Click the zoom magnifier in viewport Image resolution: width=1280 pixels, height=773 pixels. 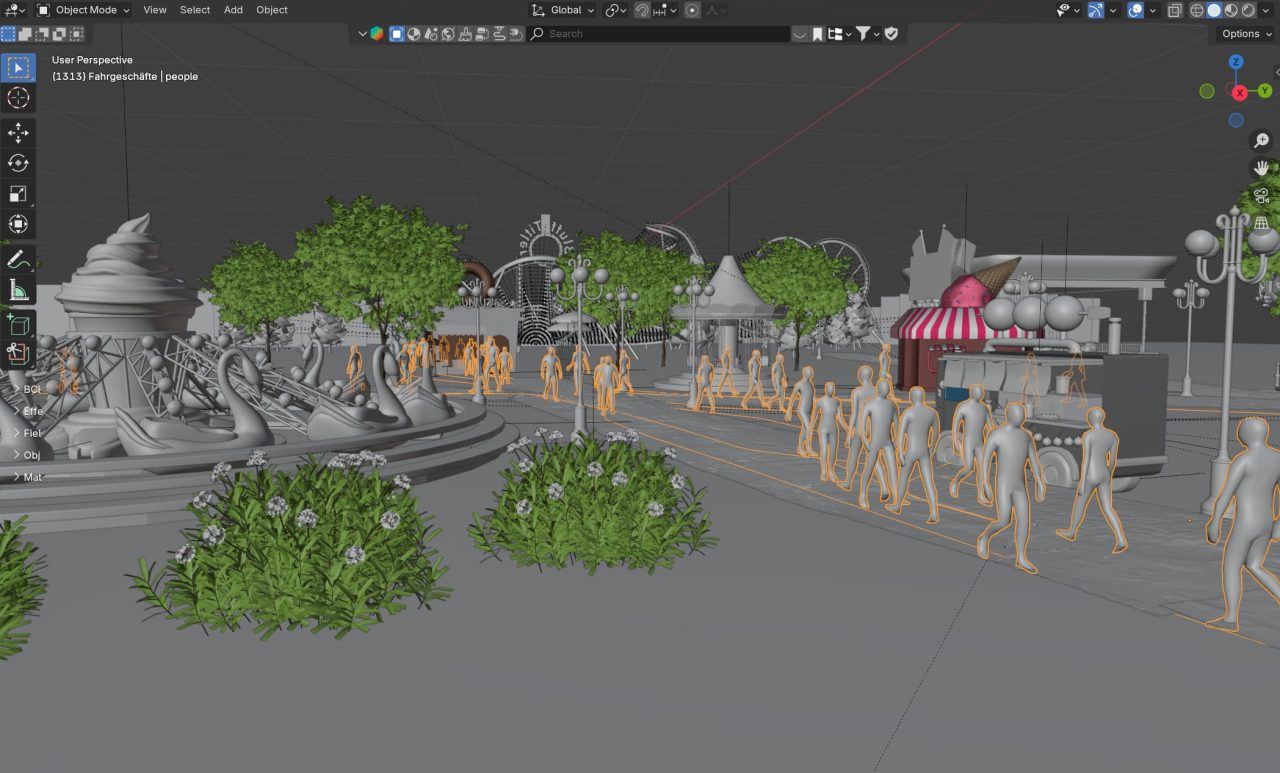1262,141
